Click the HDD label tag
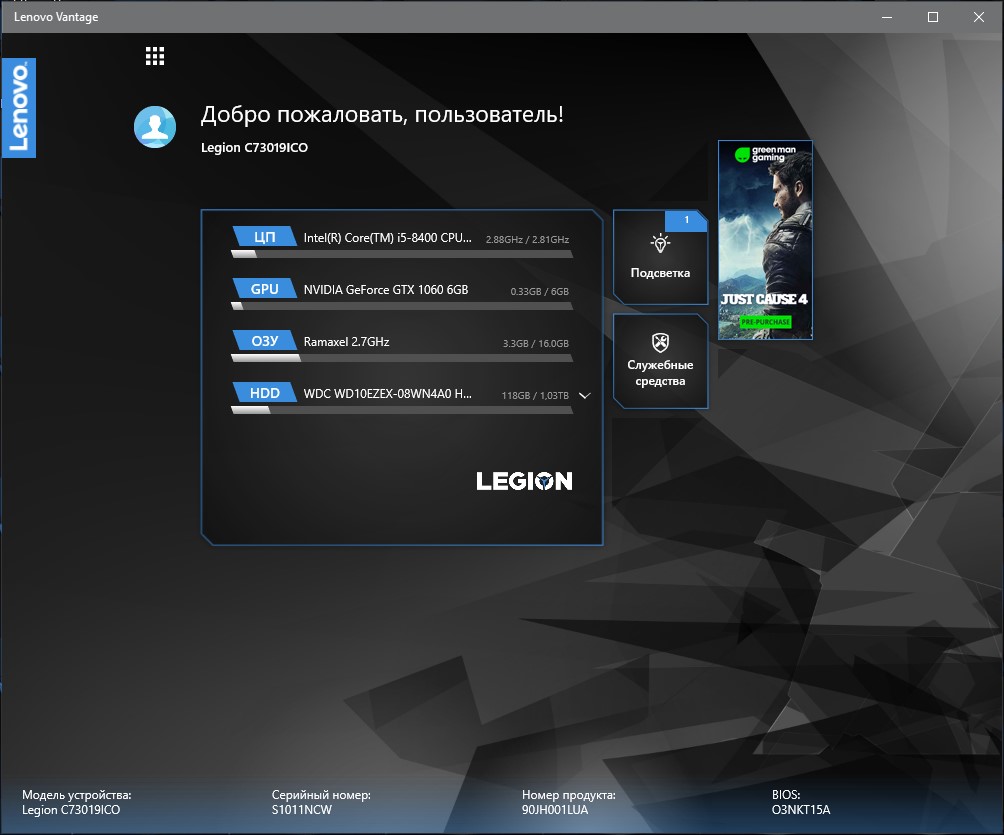1004x835 pixels. tap(264, 393)
